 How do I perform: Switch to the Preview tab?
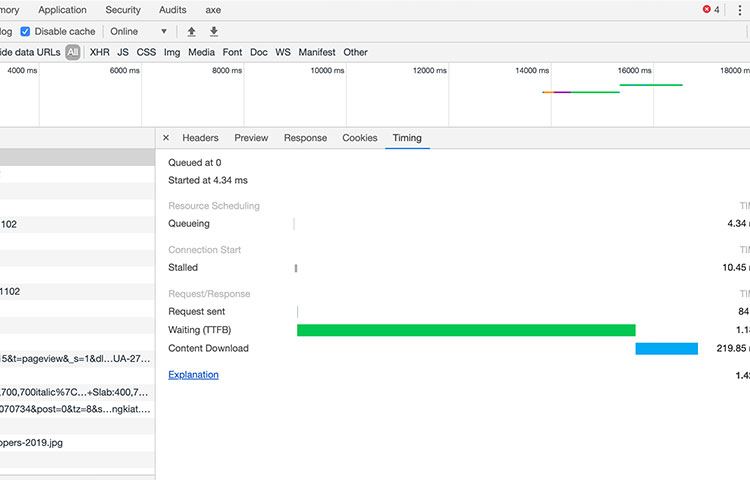[x=251, y=138]
